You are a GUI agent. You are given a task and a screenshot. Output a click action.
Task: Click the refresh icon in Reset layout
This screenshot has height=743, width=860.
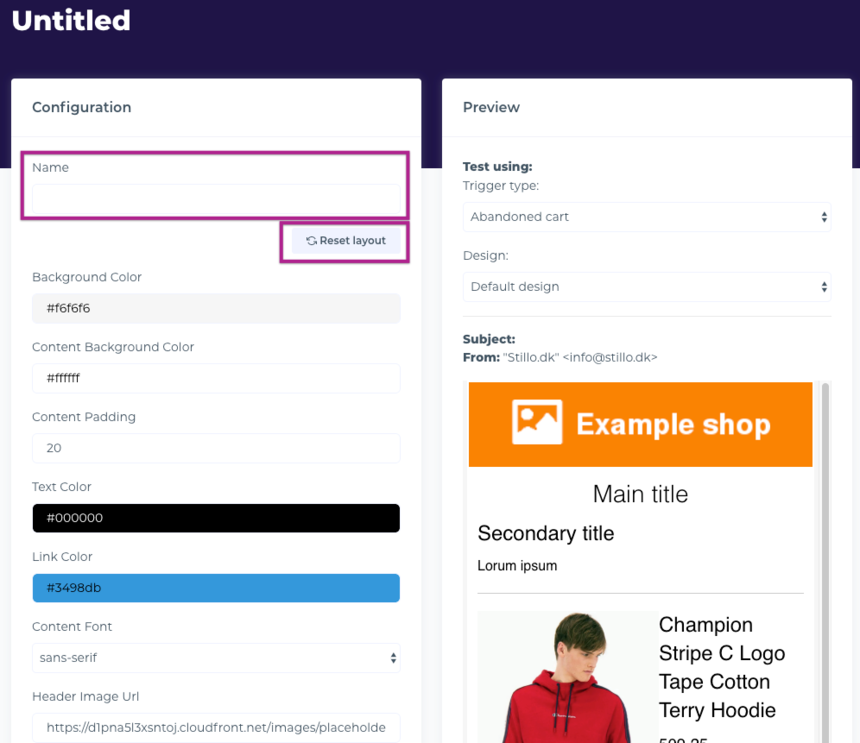[312, 241]
